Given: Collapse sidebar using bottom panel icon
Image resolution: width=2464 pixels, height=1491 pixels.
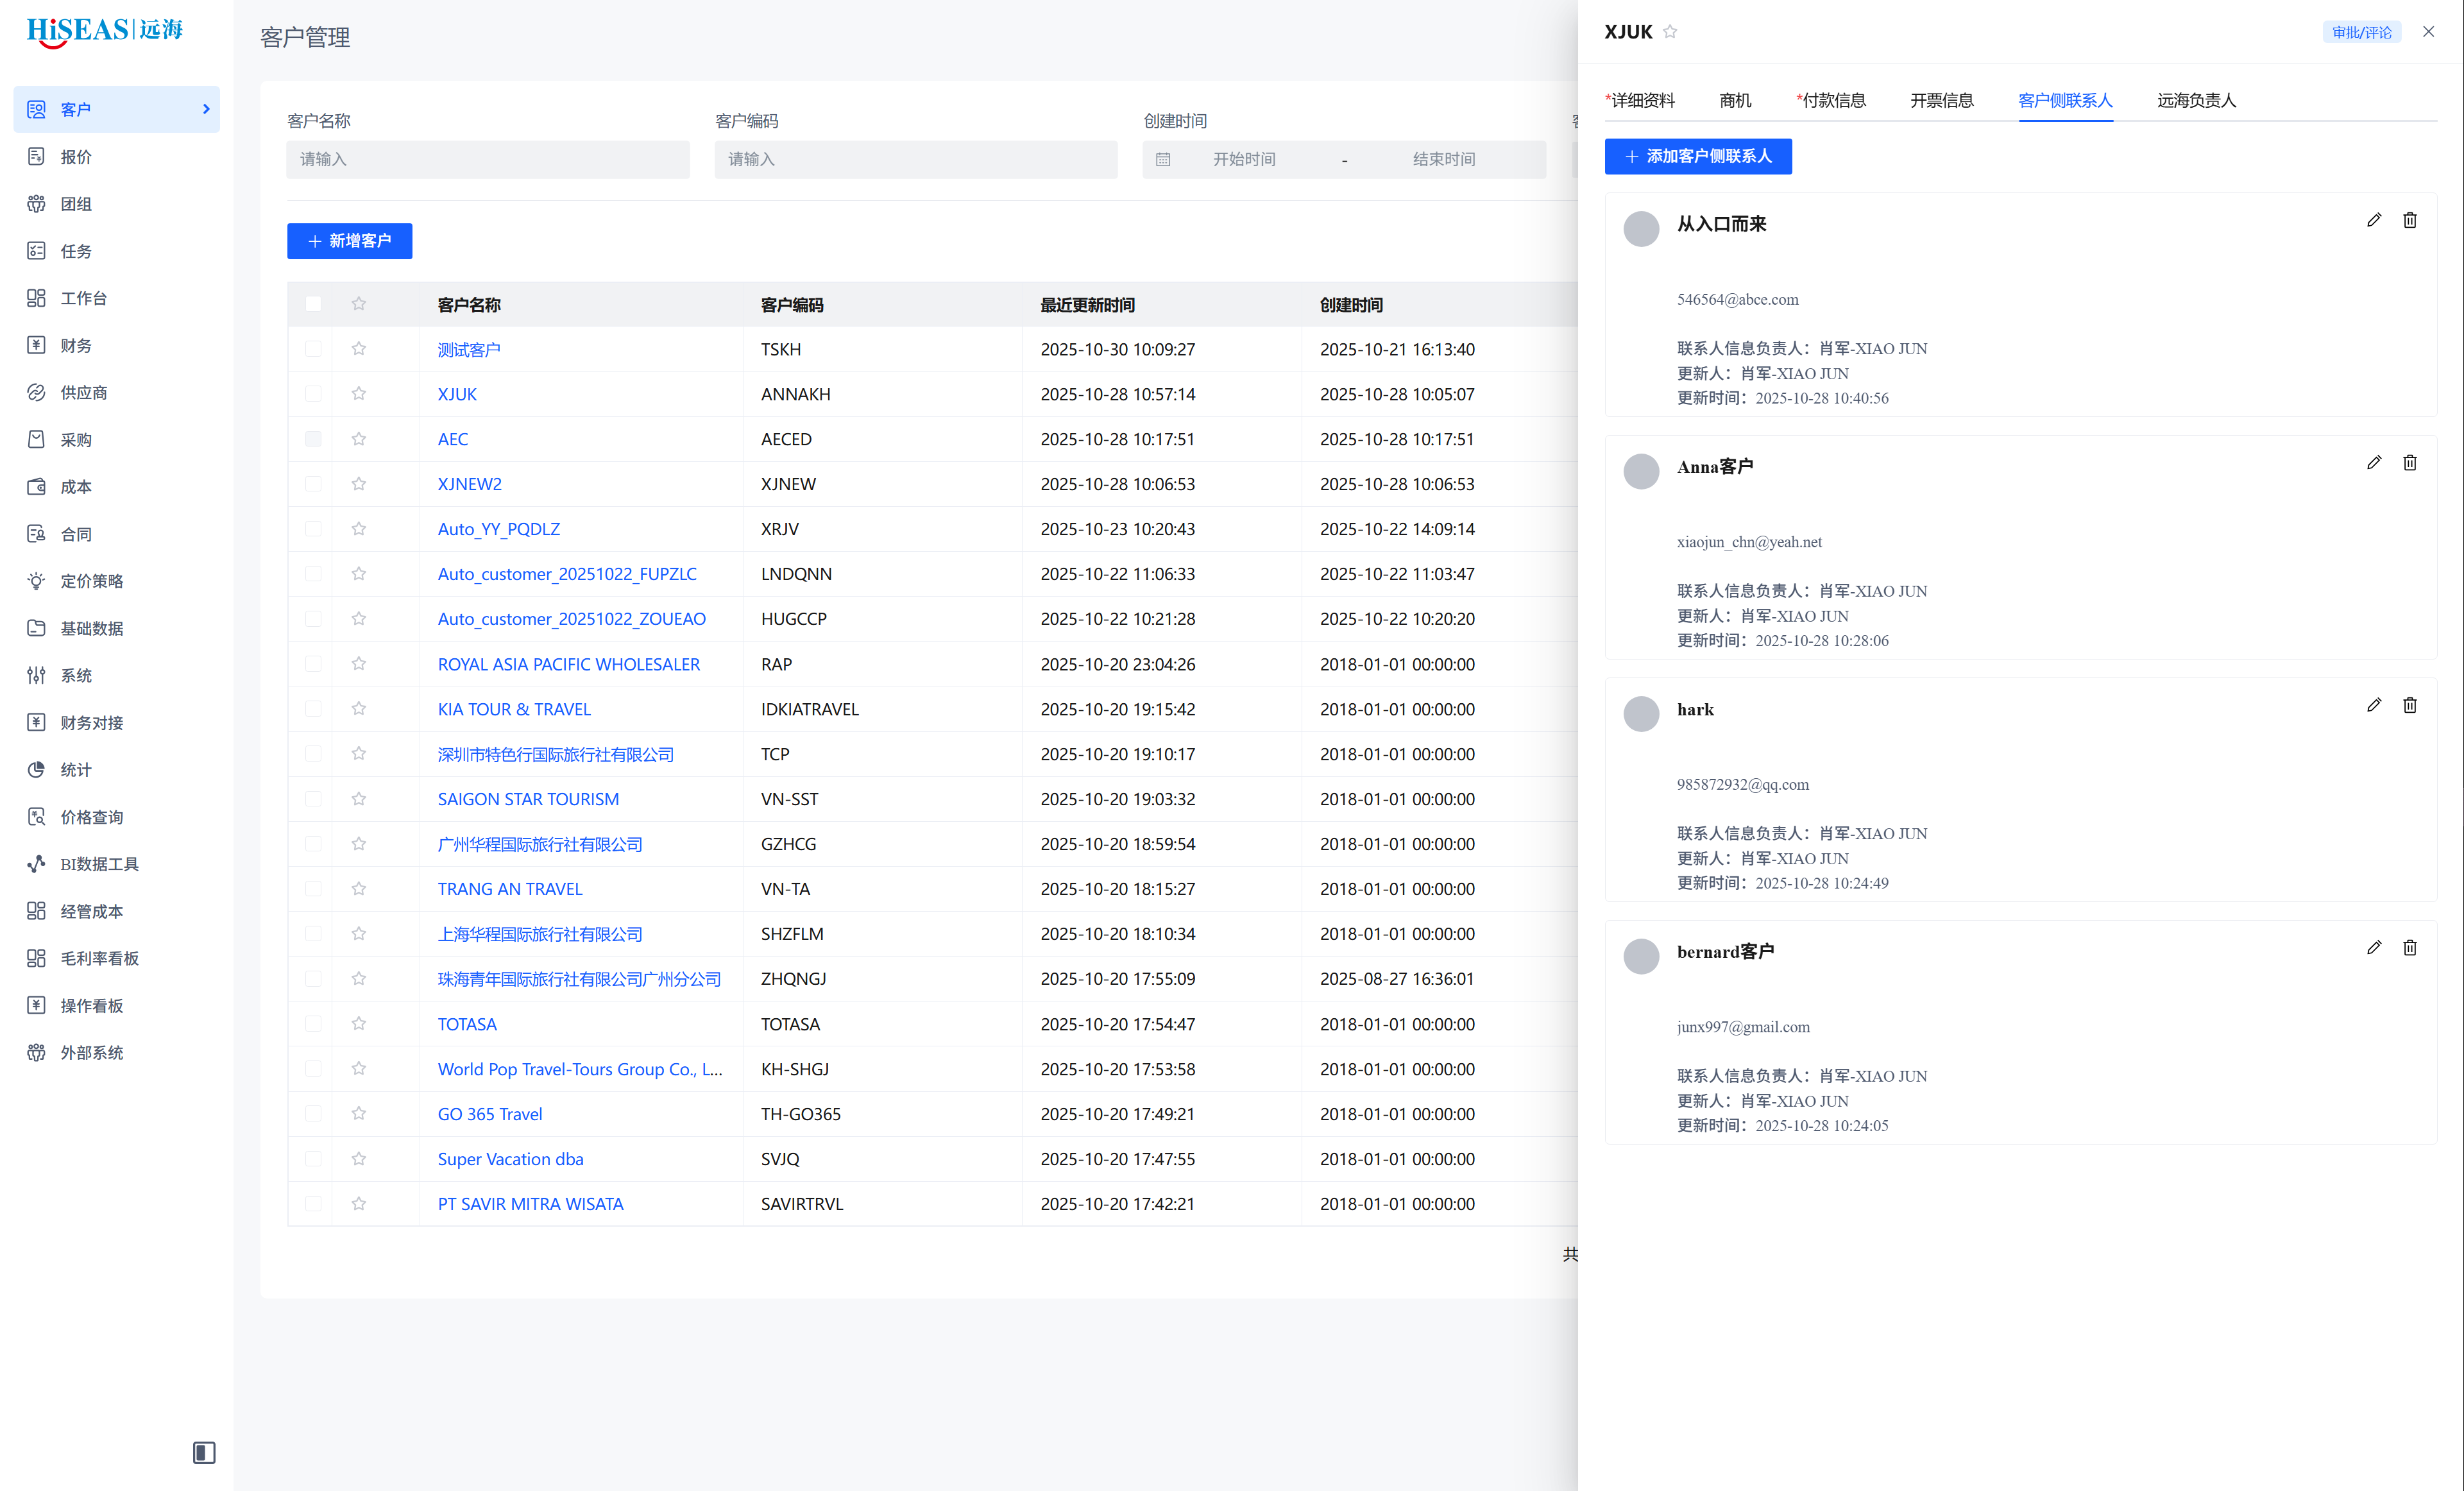Looking at the screenshot, I should (204, 1452).
